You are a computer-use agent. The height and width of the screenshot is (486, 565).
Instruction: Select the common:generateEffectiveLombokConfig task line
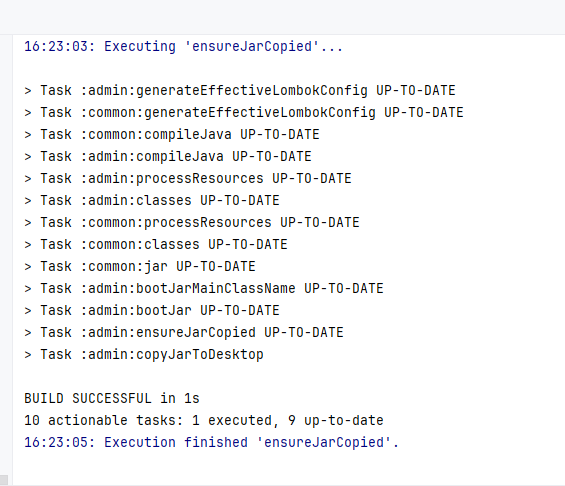tap(244, 113)
